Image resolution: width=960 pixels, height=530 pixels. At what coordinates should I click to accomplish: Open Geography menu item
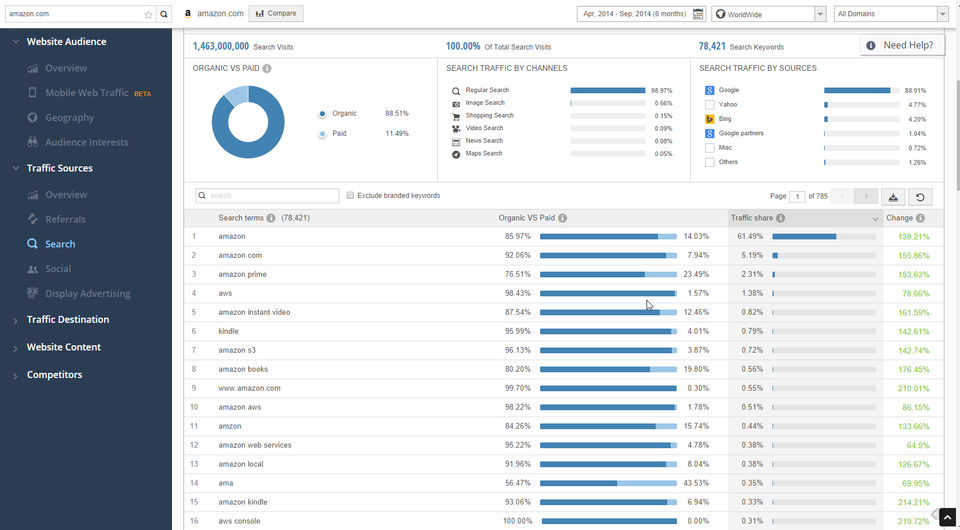pyautogui.click(x=69, y=118)
